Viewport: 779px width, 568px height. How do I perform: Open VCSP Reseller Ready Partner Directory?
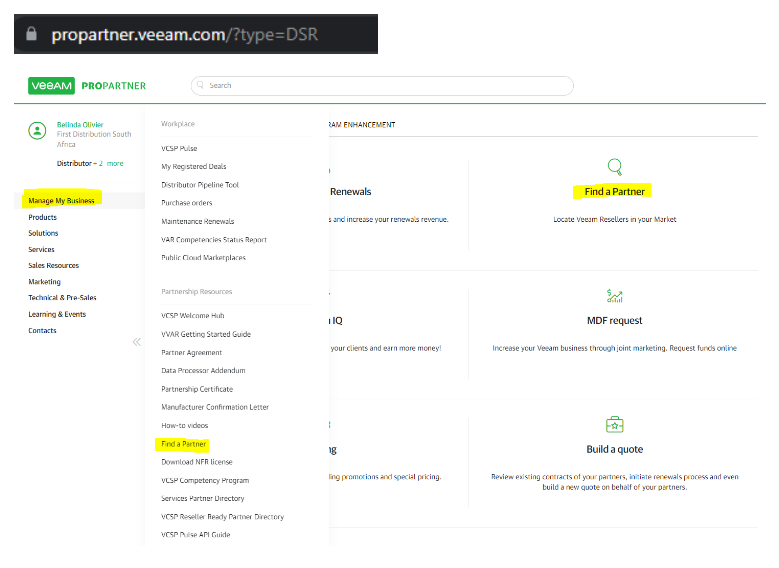pos(223,517)
